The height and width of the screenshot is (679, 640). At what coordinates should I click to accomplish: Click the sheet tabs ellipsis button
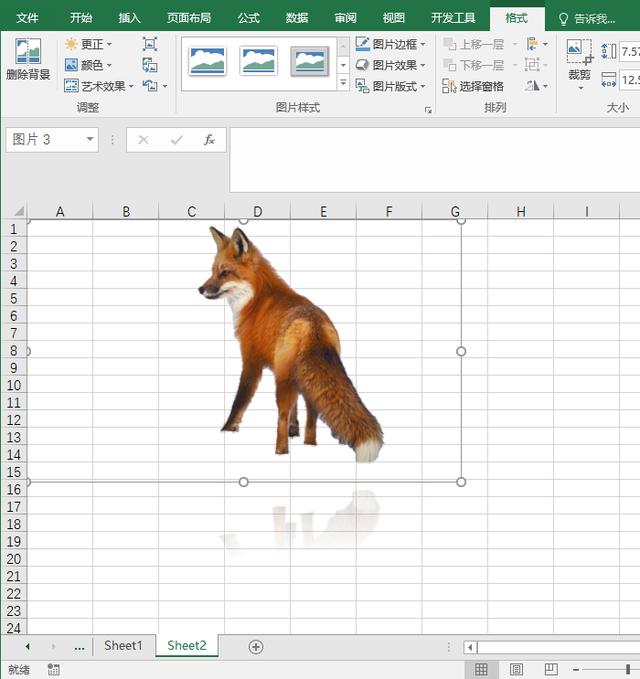click(x=79, y=647)
